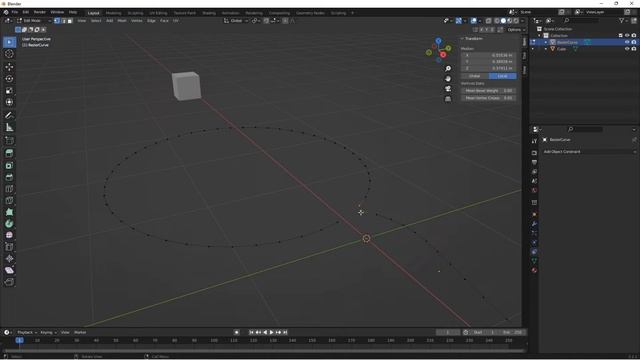
Task: Disable BezierCurve in renders camera icon
Action: coord(634,42)
